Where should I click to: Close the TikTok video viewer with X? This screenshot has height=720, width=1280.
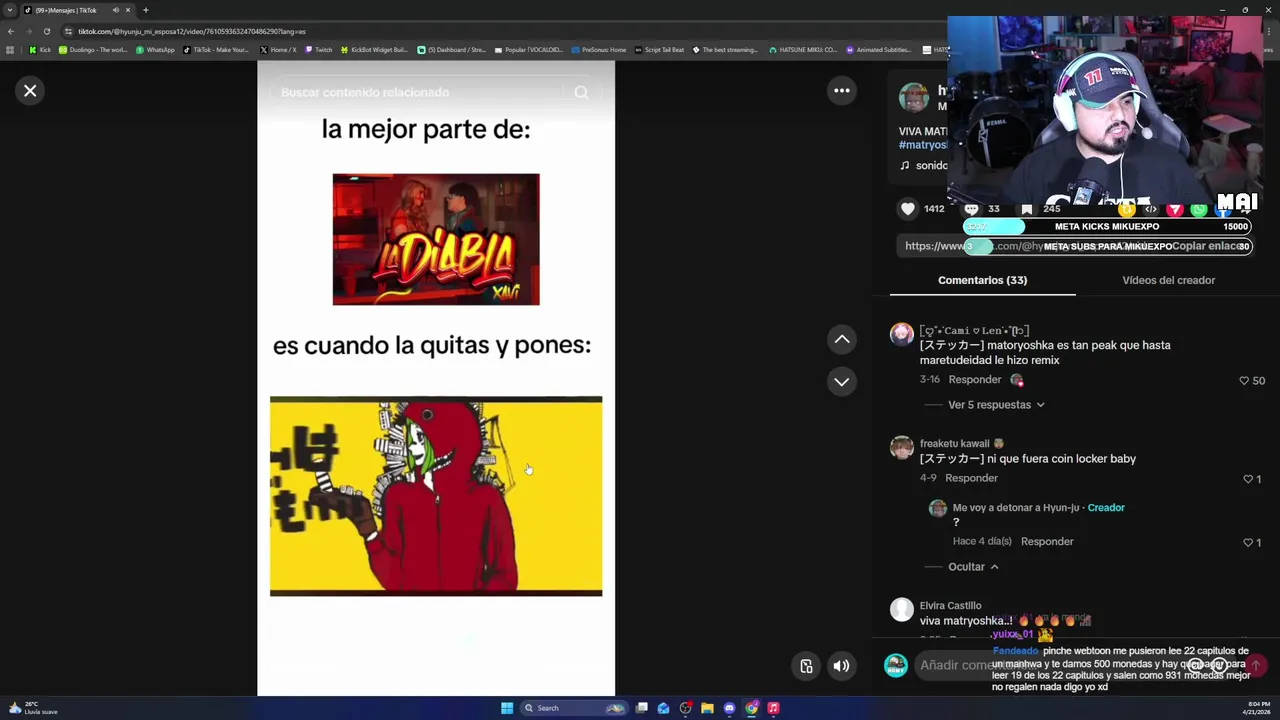30,91
